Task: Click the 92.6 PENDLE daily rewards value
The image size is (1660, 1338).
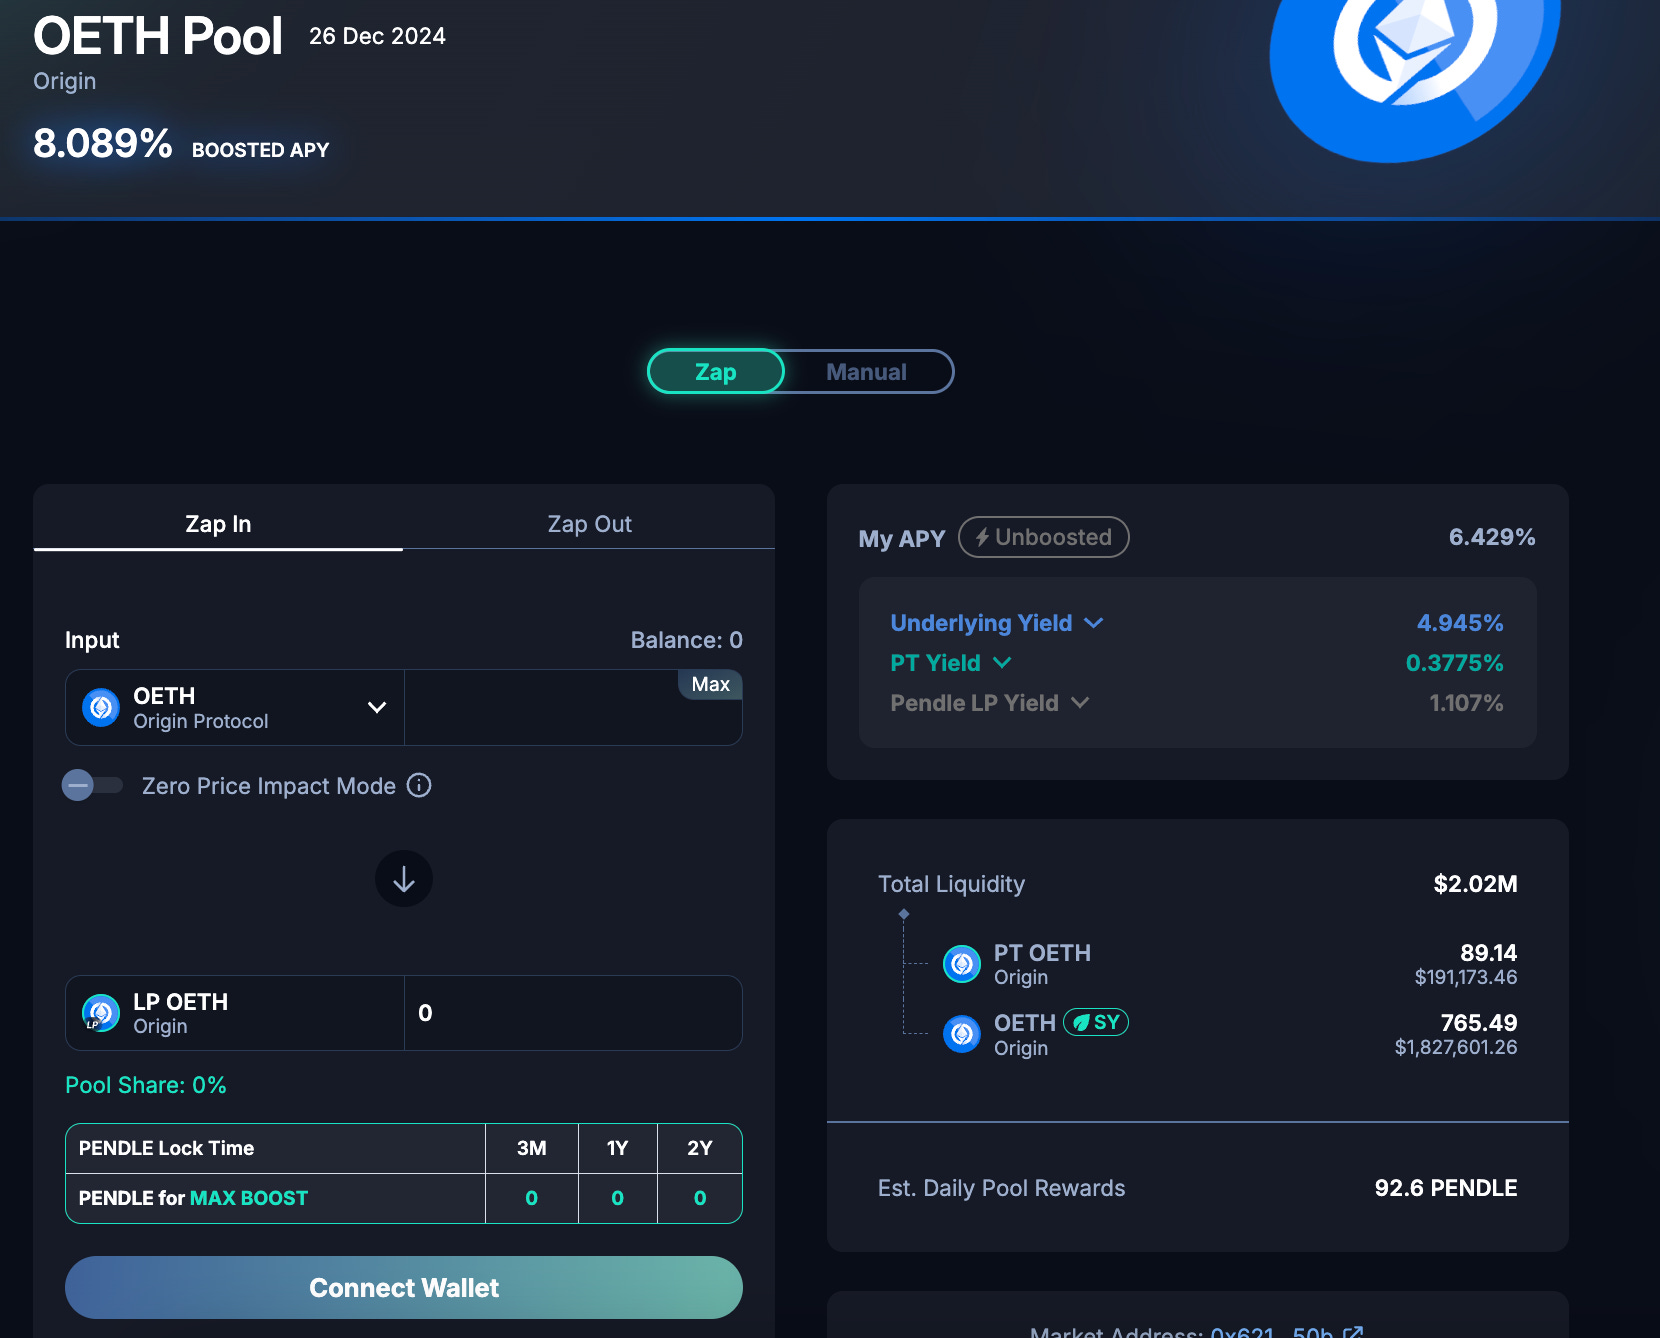Action: click(1446, 1188)
